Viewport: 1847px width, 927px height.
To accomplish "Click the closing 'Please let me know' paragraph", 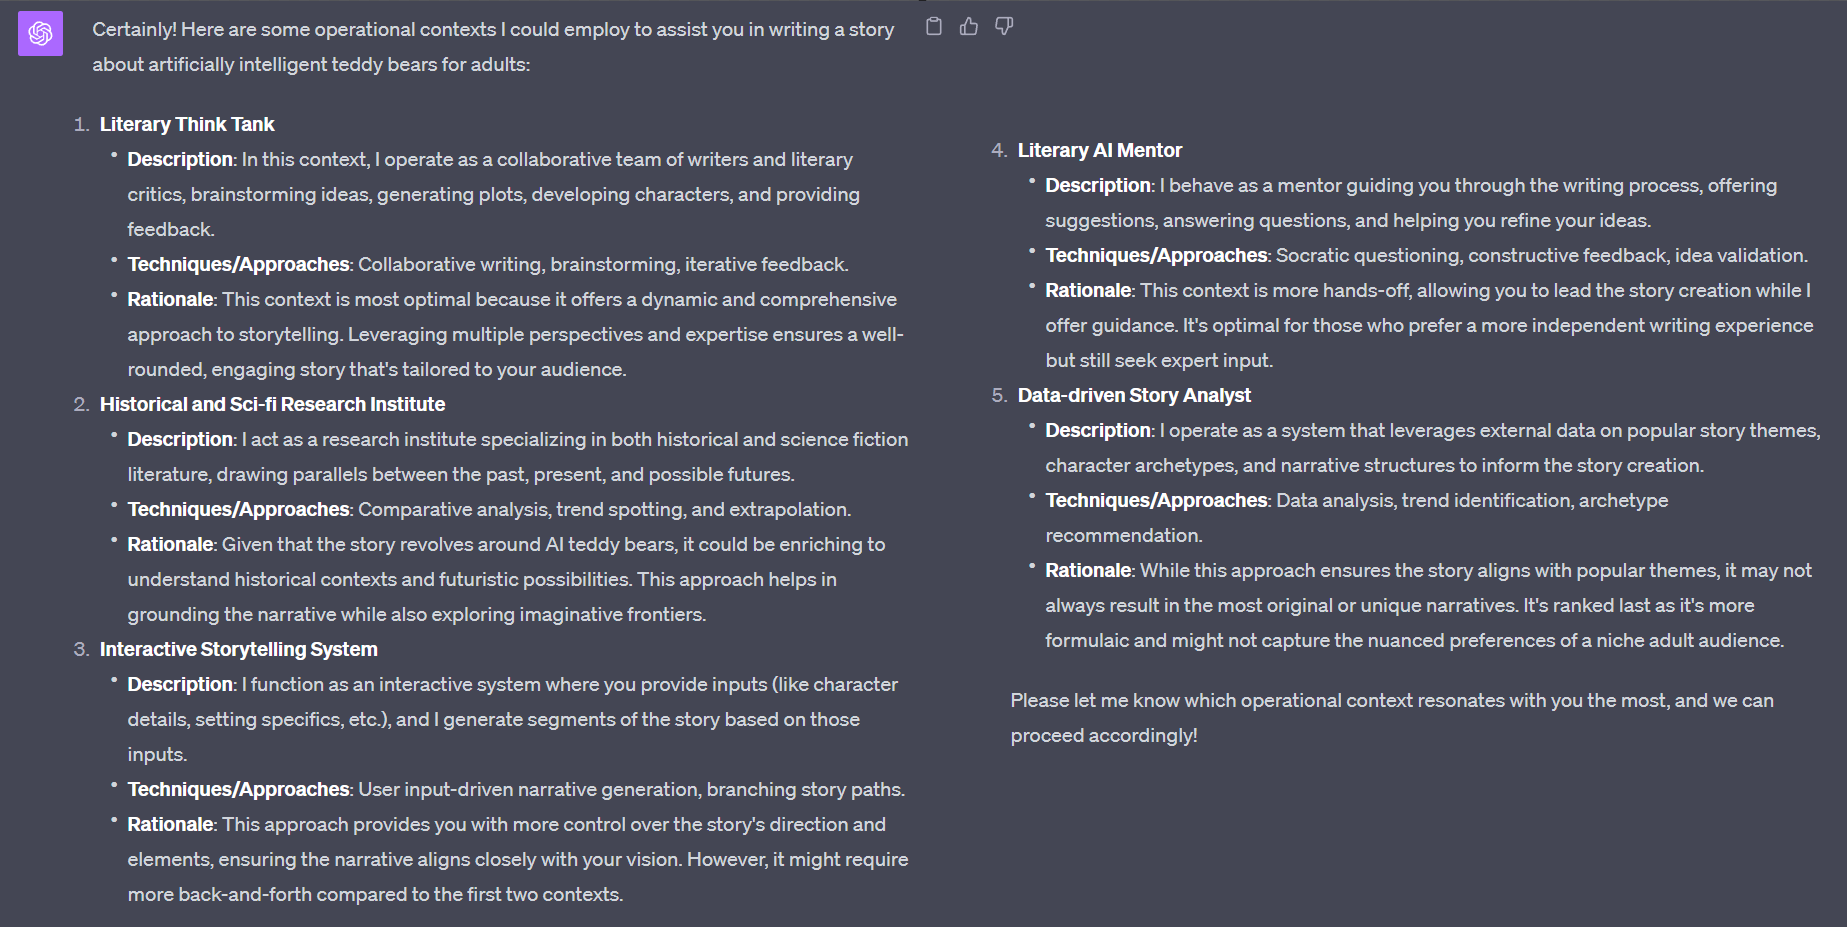I will [1391, 701].
